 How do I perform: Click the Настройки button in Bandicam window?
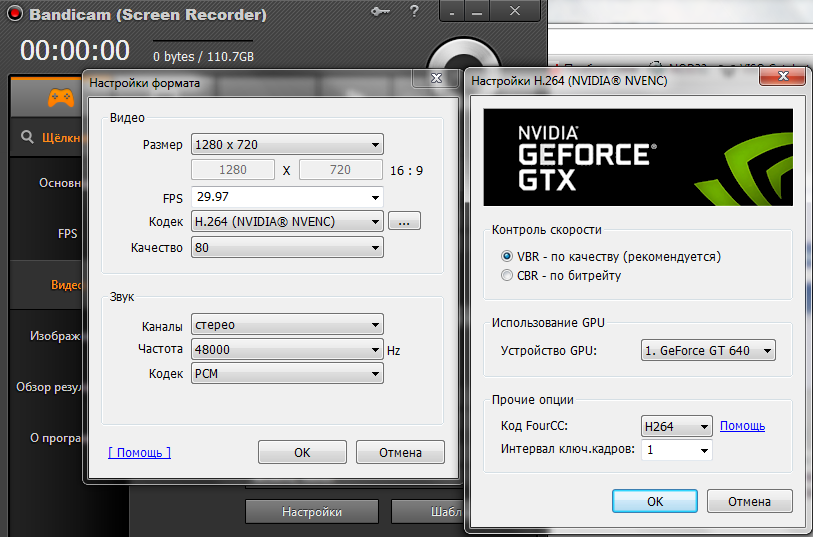tap(312, 512)
